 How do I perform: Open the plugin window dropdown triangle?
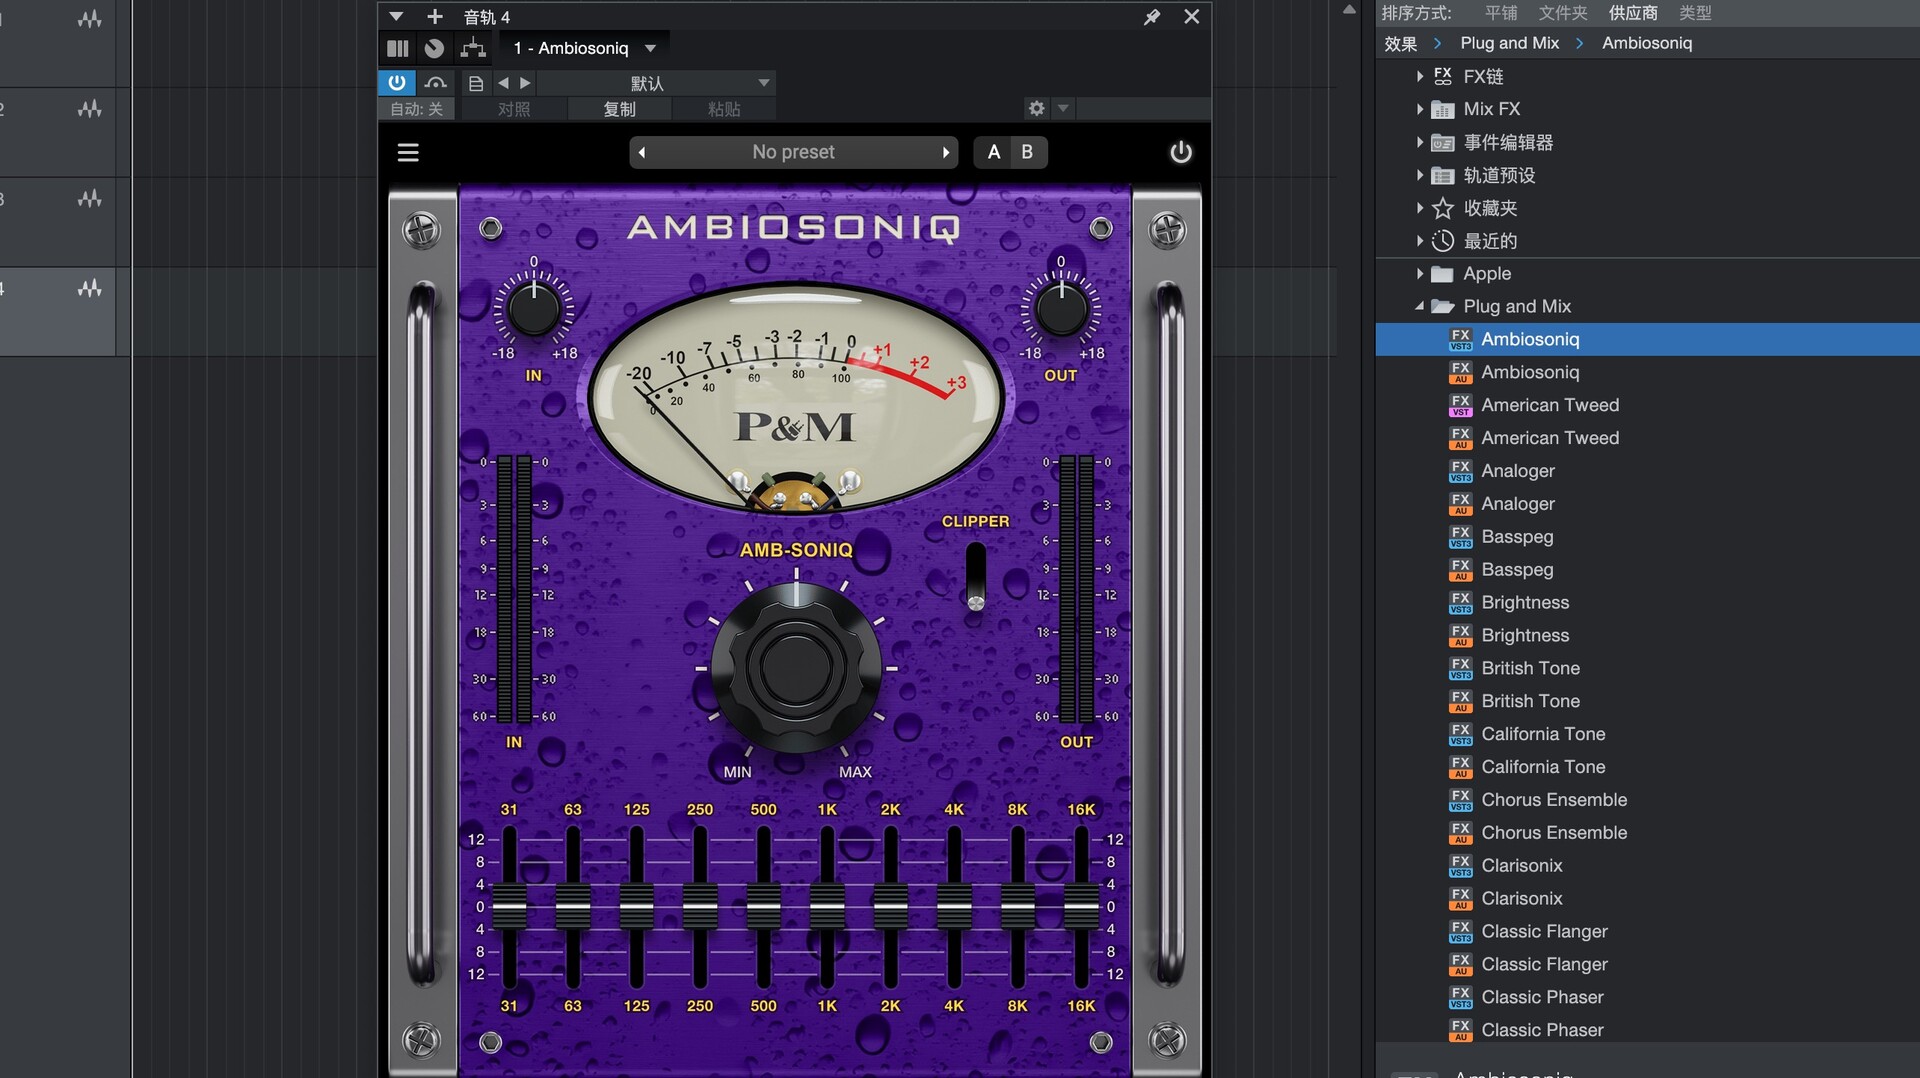point(396,17)
